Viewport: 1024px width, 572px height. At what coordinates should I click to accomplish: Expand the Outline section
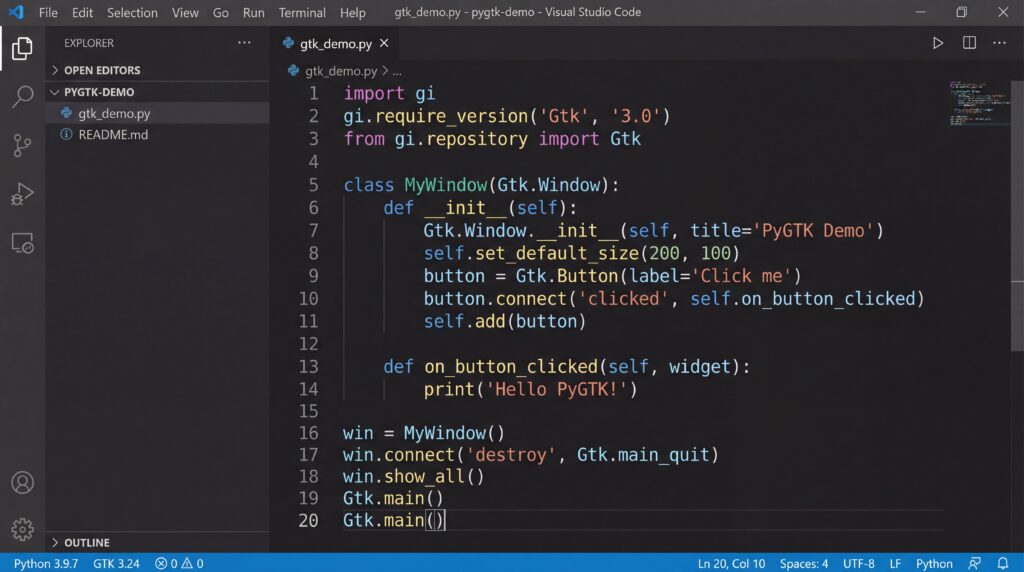(x=87, y=542)
